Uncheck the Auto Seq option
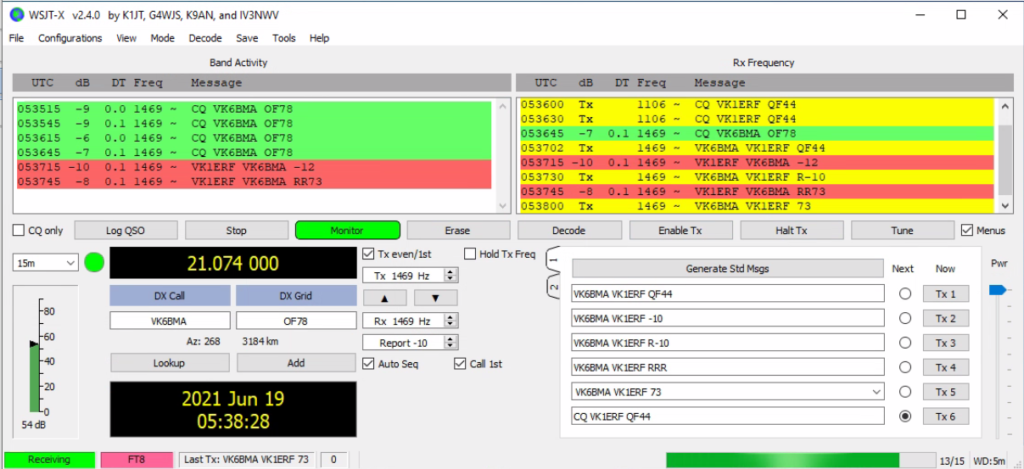Image resolution: width=1024 pixels, height=469 pixels. tap(368, 364)
